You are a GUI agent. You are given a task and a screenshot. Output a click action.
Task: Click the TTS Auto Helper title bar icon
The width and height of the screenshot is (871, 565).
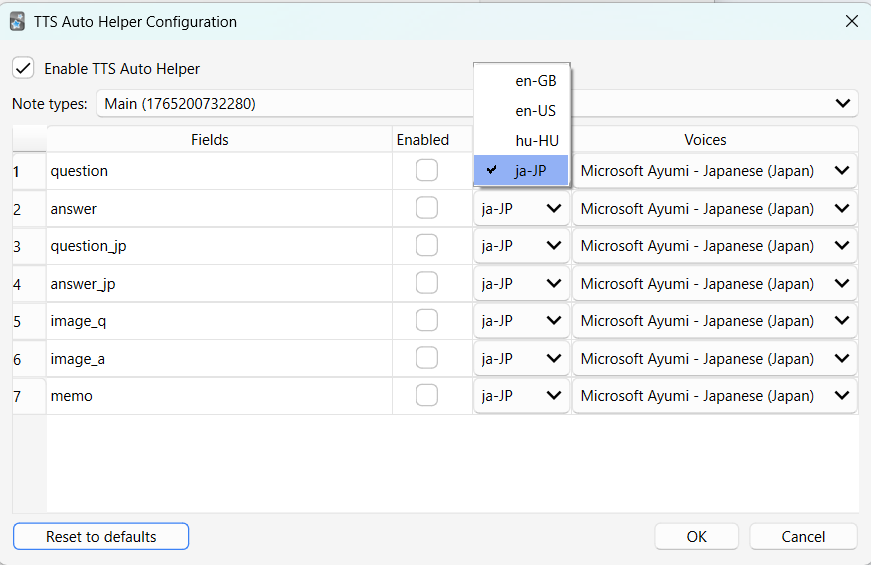[17, 21]
